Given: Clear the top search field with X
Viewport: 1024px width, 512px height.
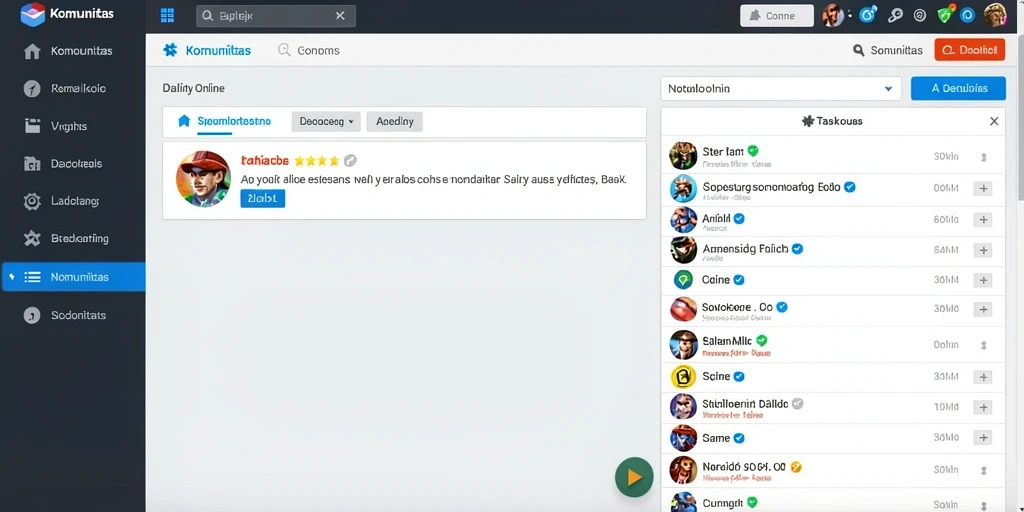Looking at the screenshot, I should [x=340, y=16].
